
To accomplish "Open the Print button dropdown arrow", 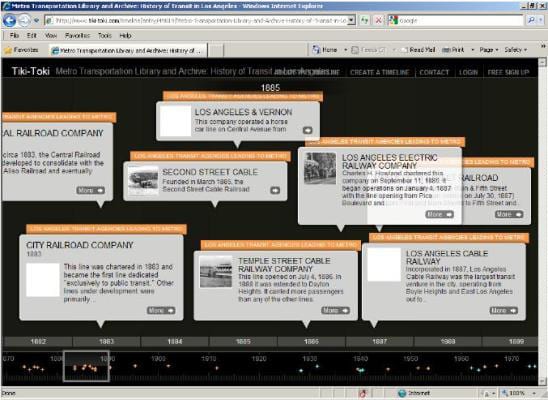I will pyautogui.click(x=473, y=50).
